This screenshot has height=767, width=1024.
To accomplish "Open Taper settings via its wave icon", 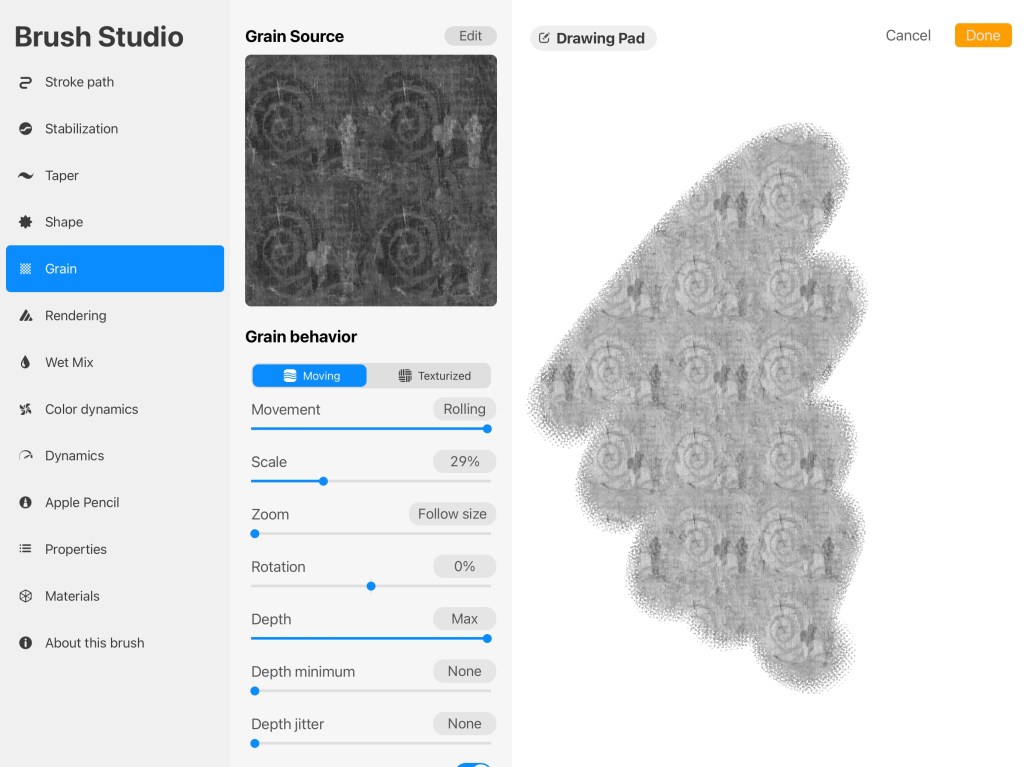I will 25,176.
